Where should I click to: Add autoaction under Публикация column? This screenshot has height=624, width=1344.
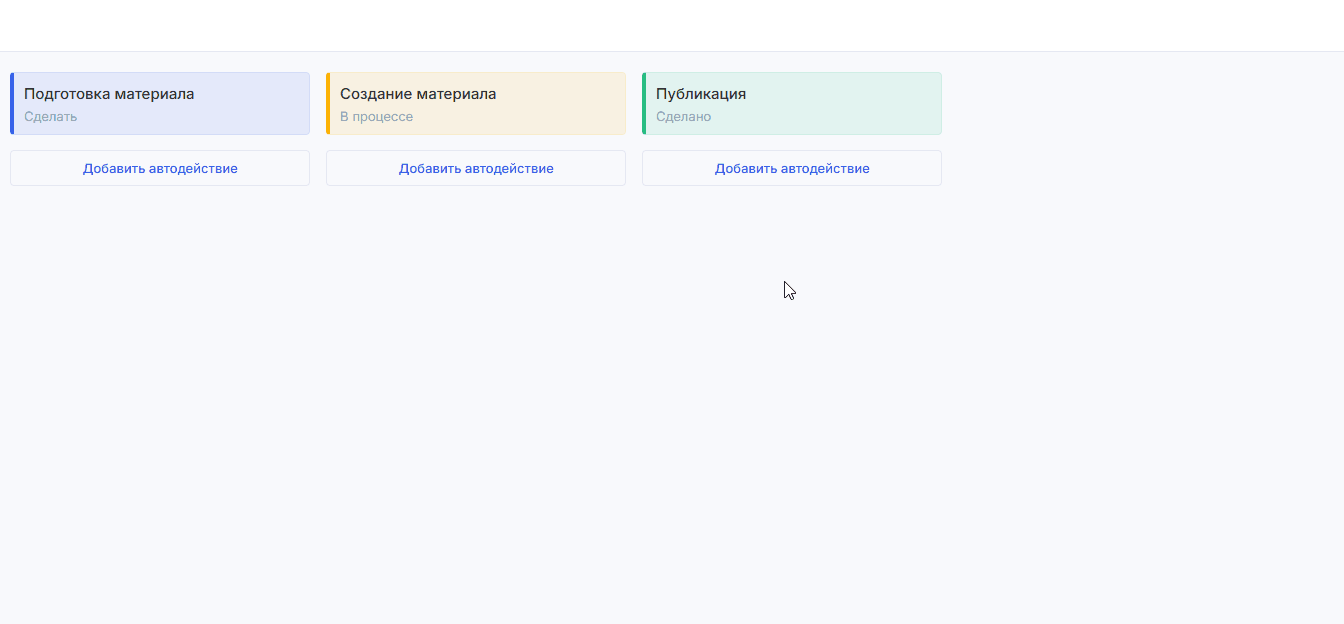click(x=792, y=168)
